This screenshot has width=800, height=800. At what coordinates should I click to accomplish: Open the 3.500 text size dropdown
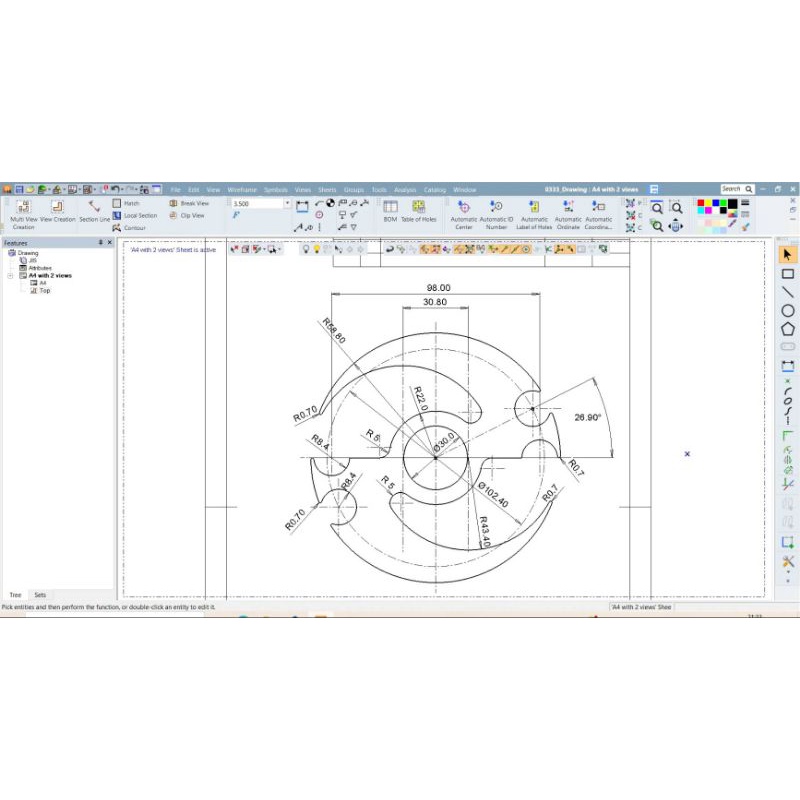pyautogui.click(x=287, y=203)
